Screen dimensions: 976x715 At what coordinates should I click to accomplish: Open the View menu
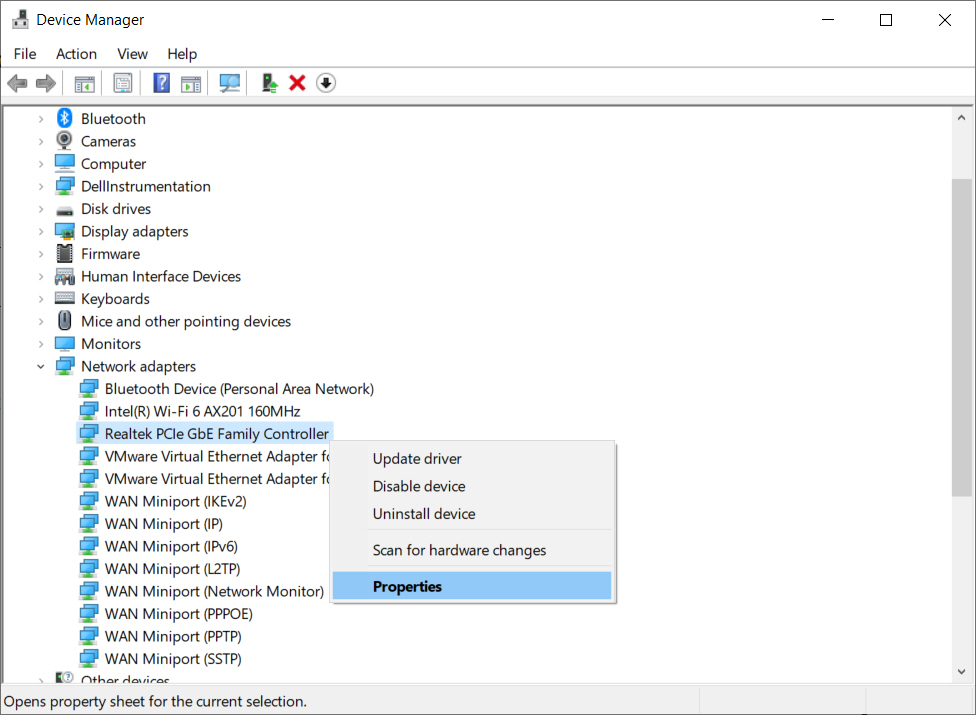pos(133,54)
